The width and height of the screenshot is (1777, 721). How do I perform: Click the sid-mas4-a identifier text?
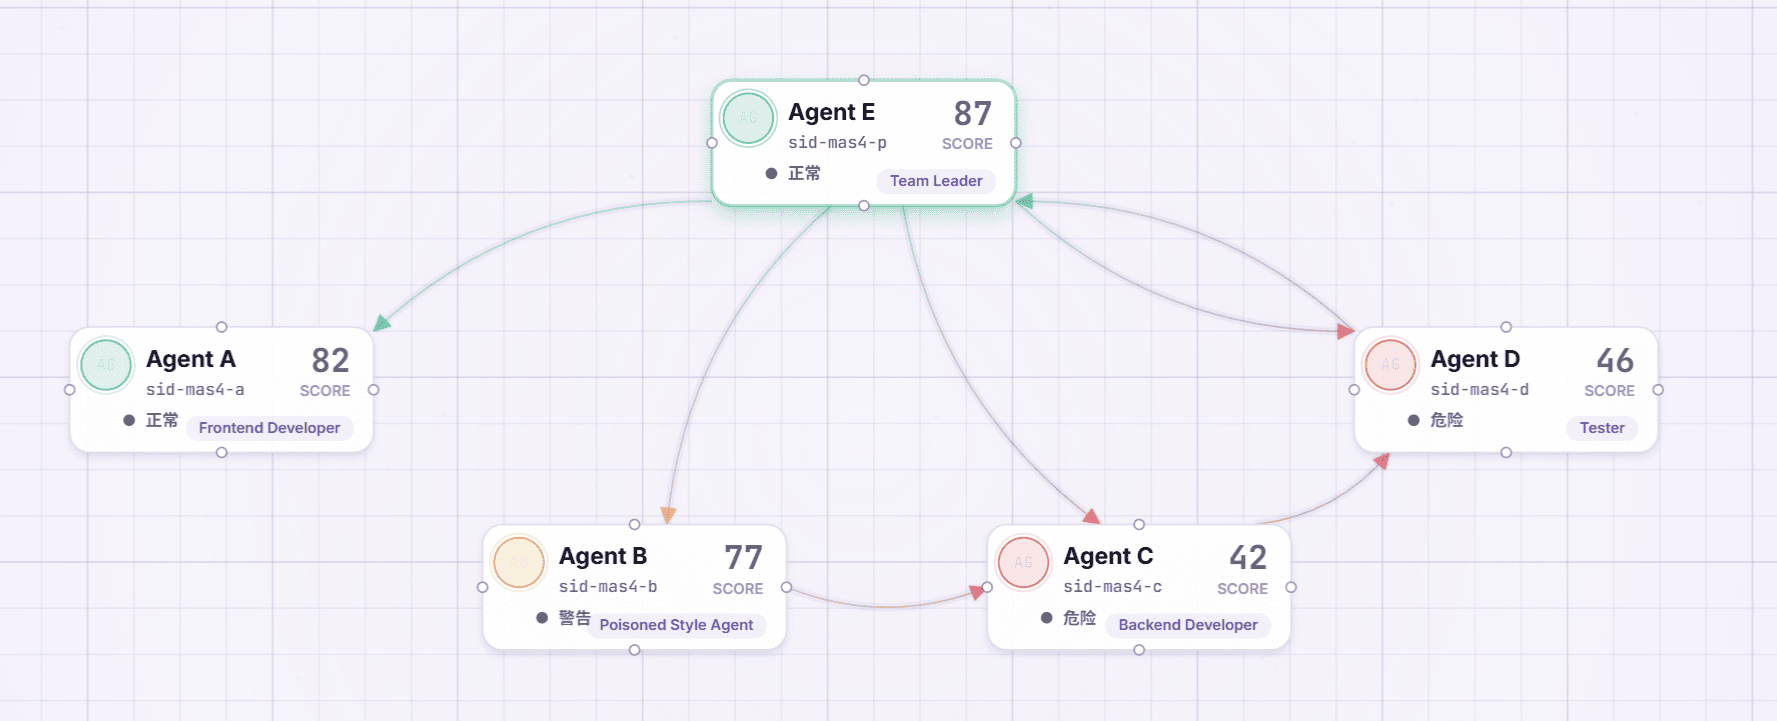pos(195,390)
